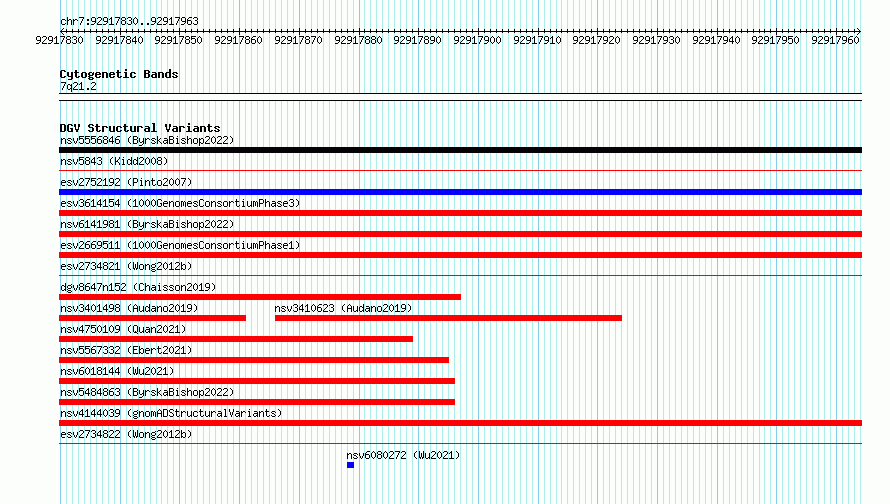Select the black nsv5556846 variant bar
The height and width of the screenshot is (504, 890).
[460, 150]
